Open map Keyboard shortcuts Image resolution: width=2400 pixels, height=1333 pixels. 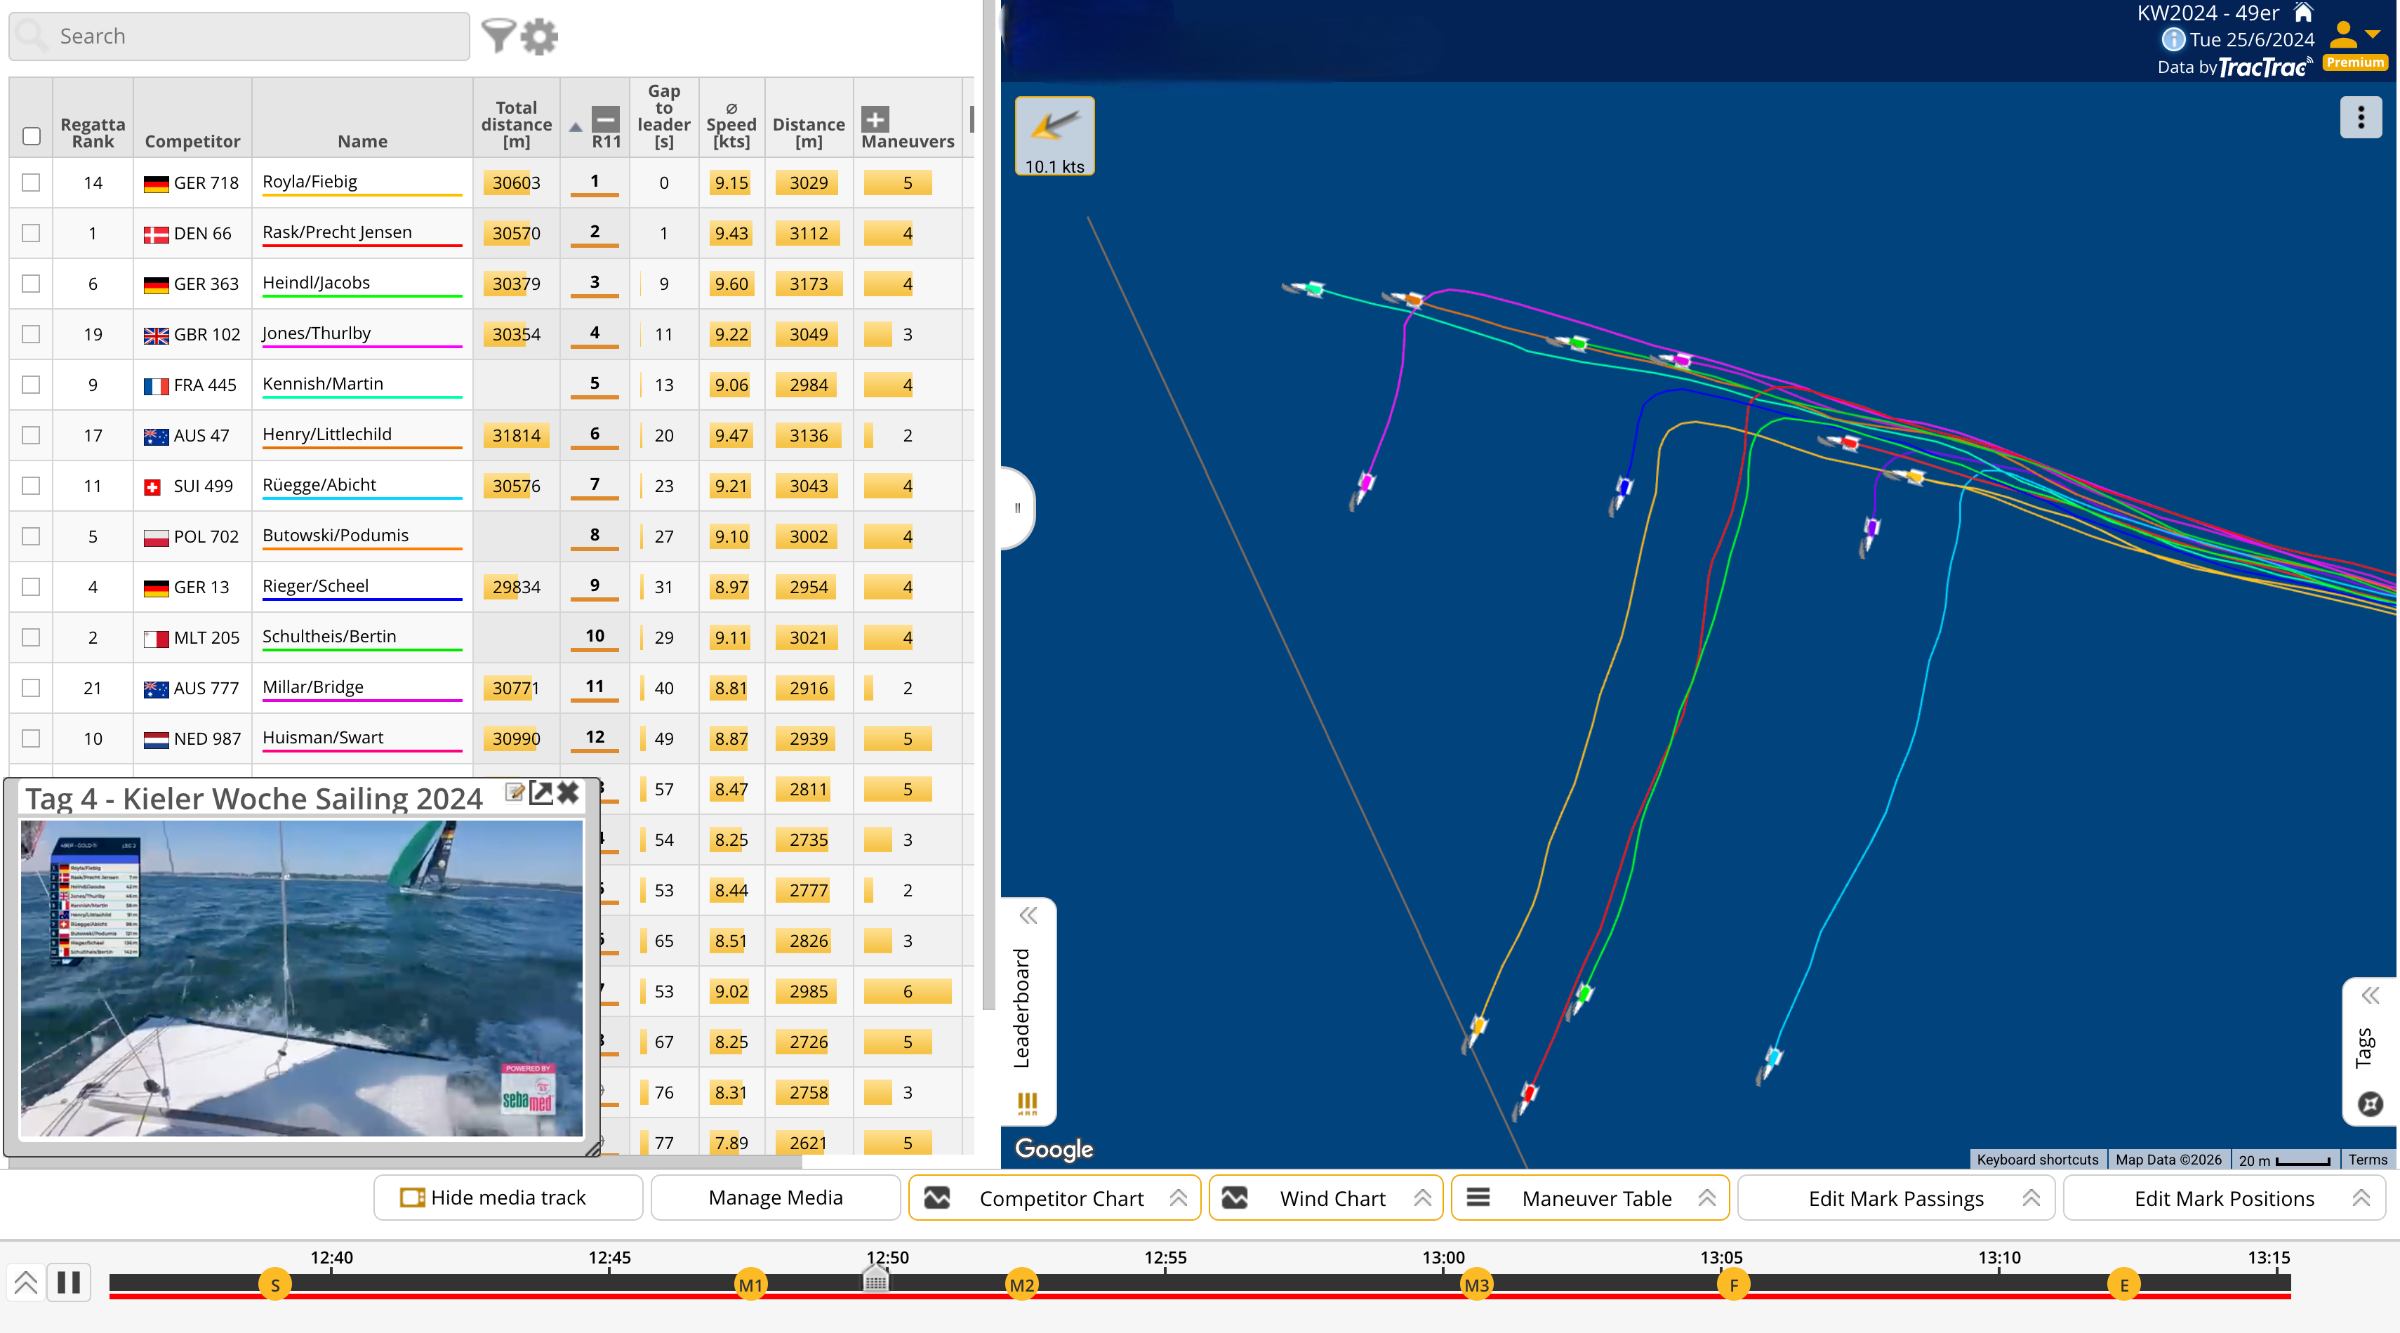(x=2037, y=1160)
